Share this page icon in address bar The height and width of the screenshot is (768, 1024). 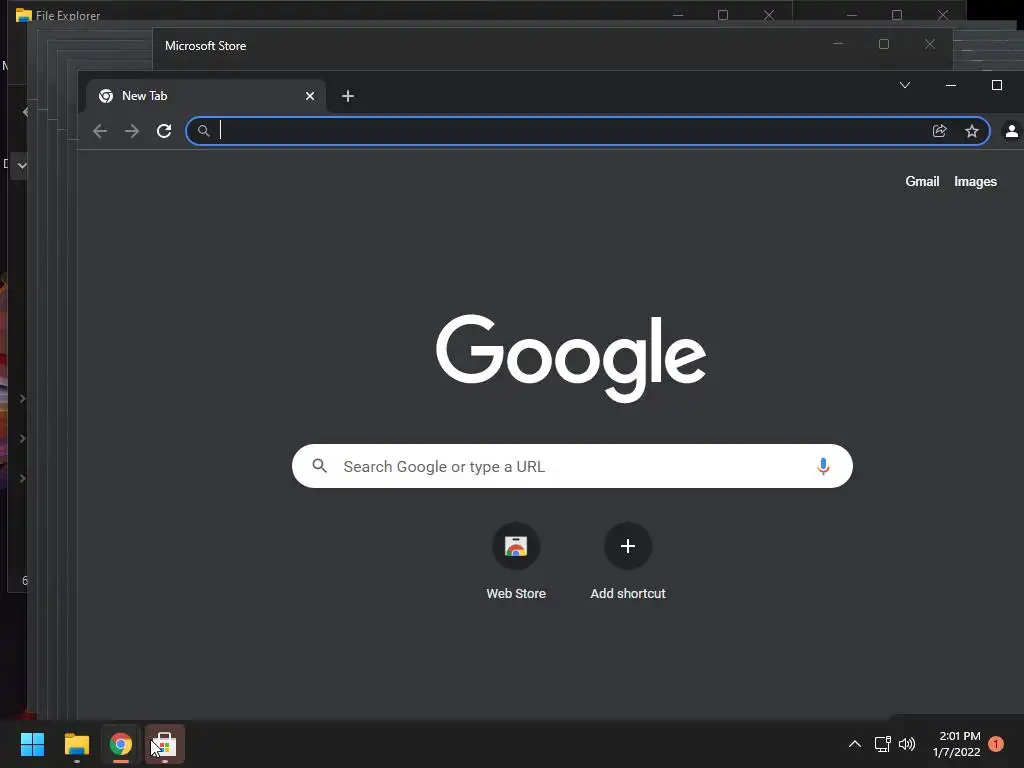tap(939, 131)
